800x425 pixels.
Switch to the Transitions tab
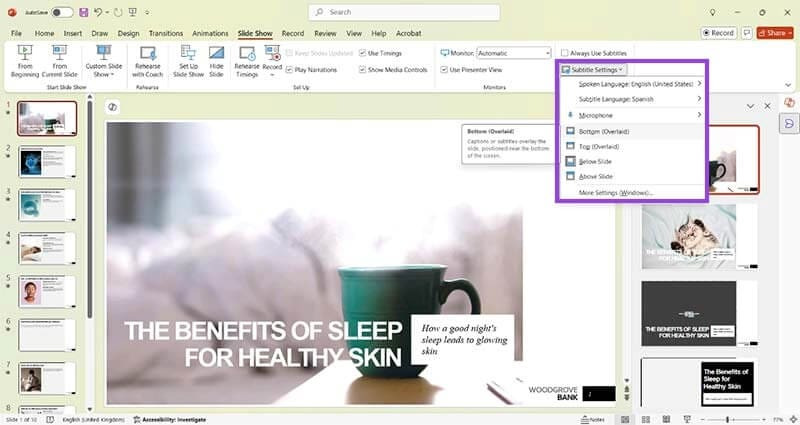click(166, 33)
